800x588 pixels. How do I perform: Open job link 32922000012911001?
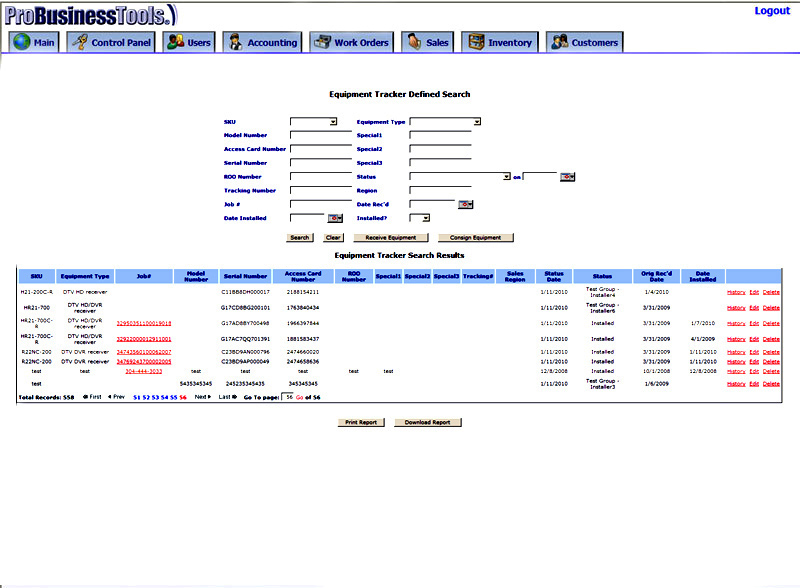144,339
